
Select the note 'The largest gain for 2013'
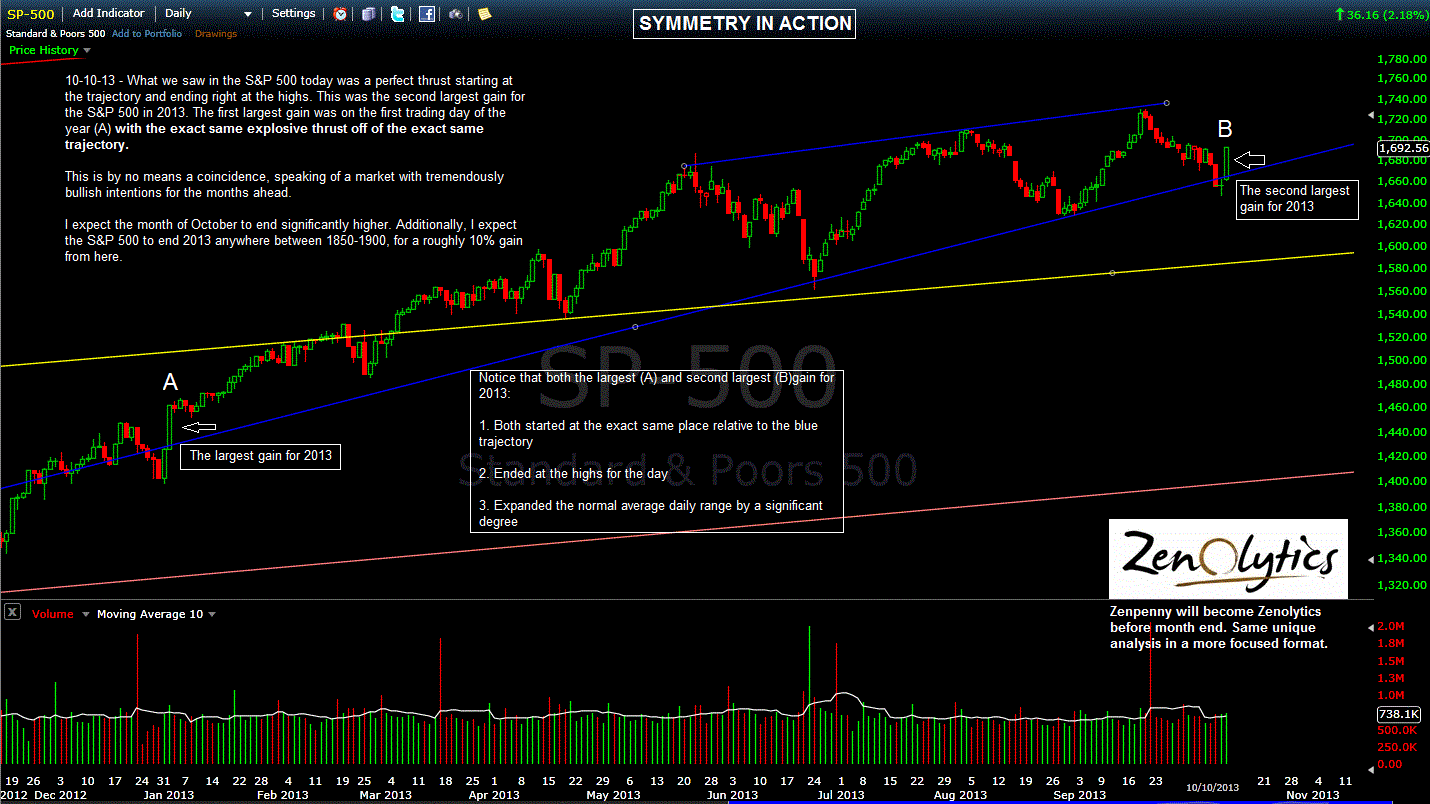point(260,456)
